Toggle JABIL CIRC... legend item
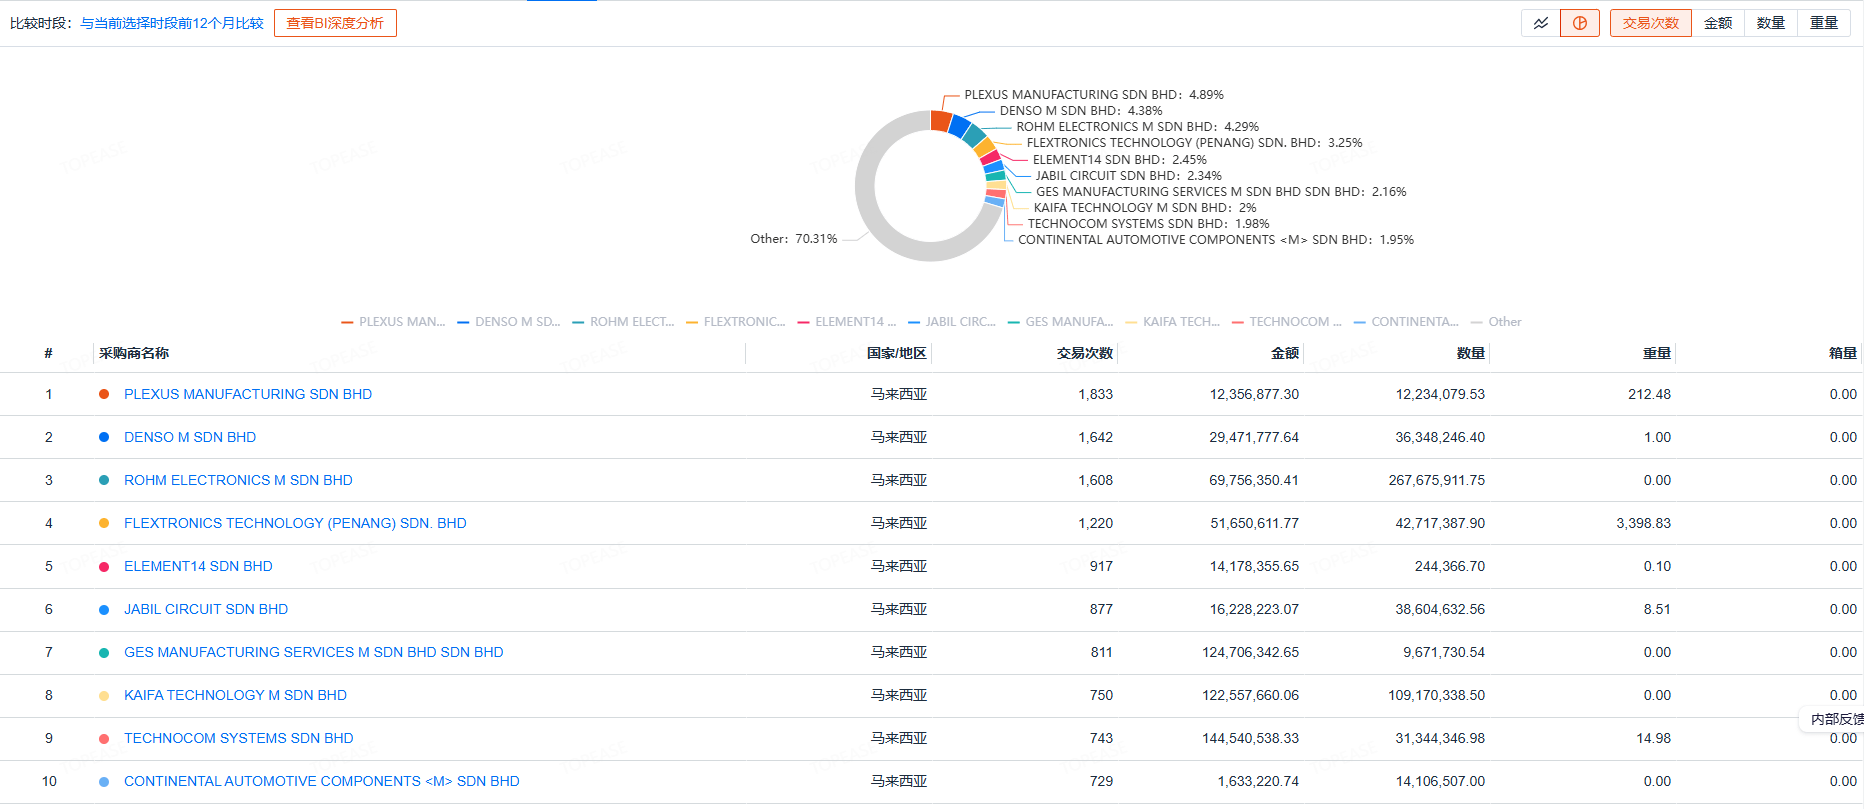This screenshot has height=809, width=1864. coord(952,322)
